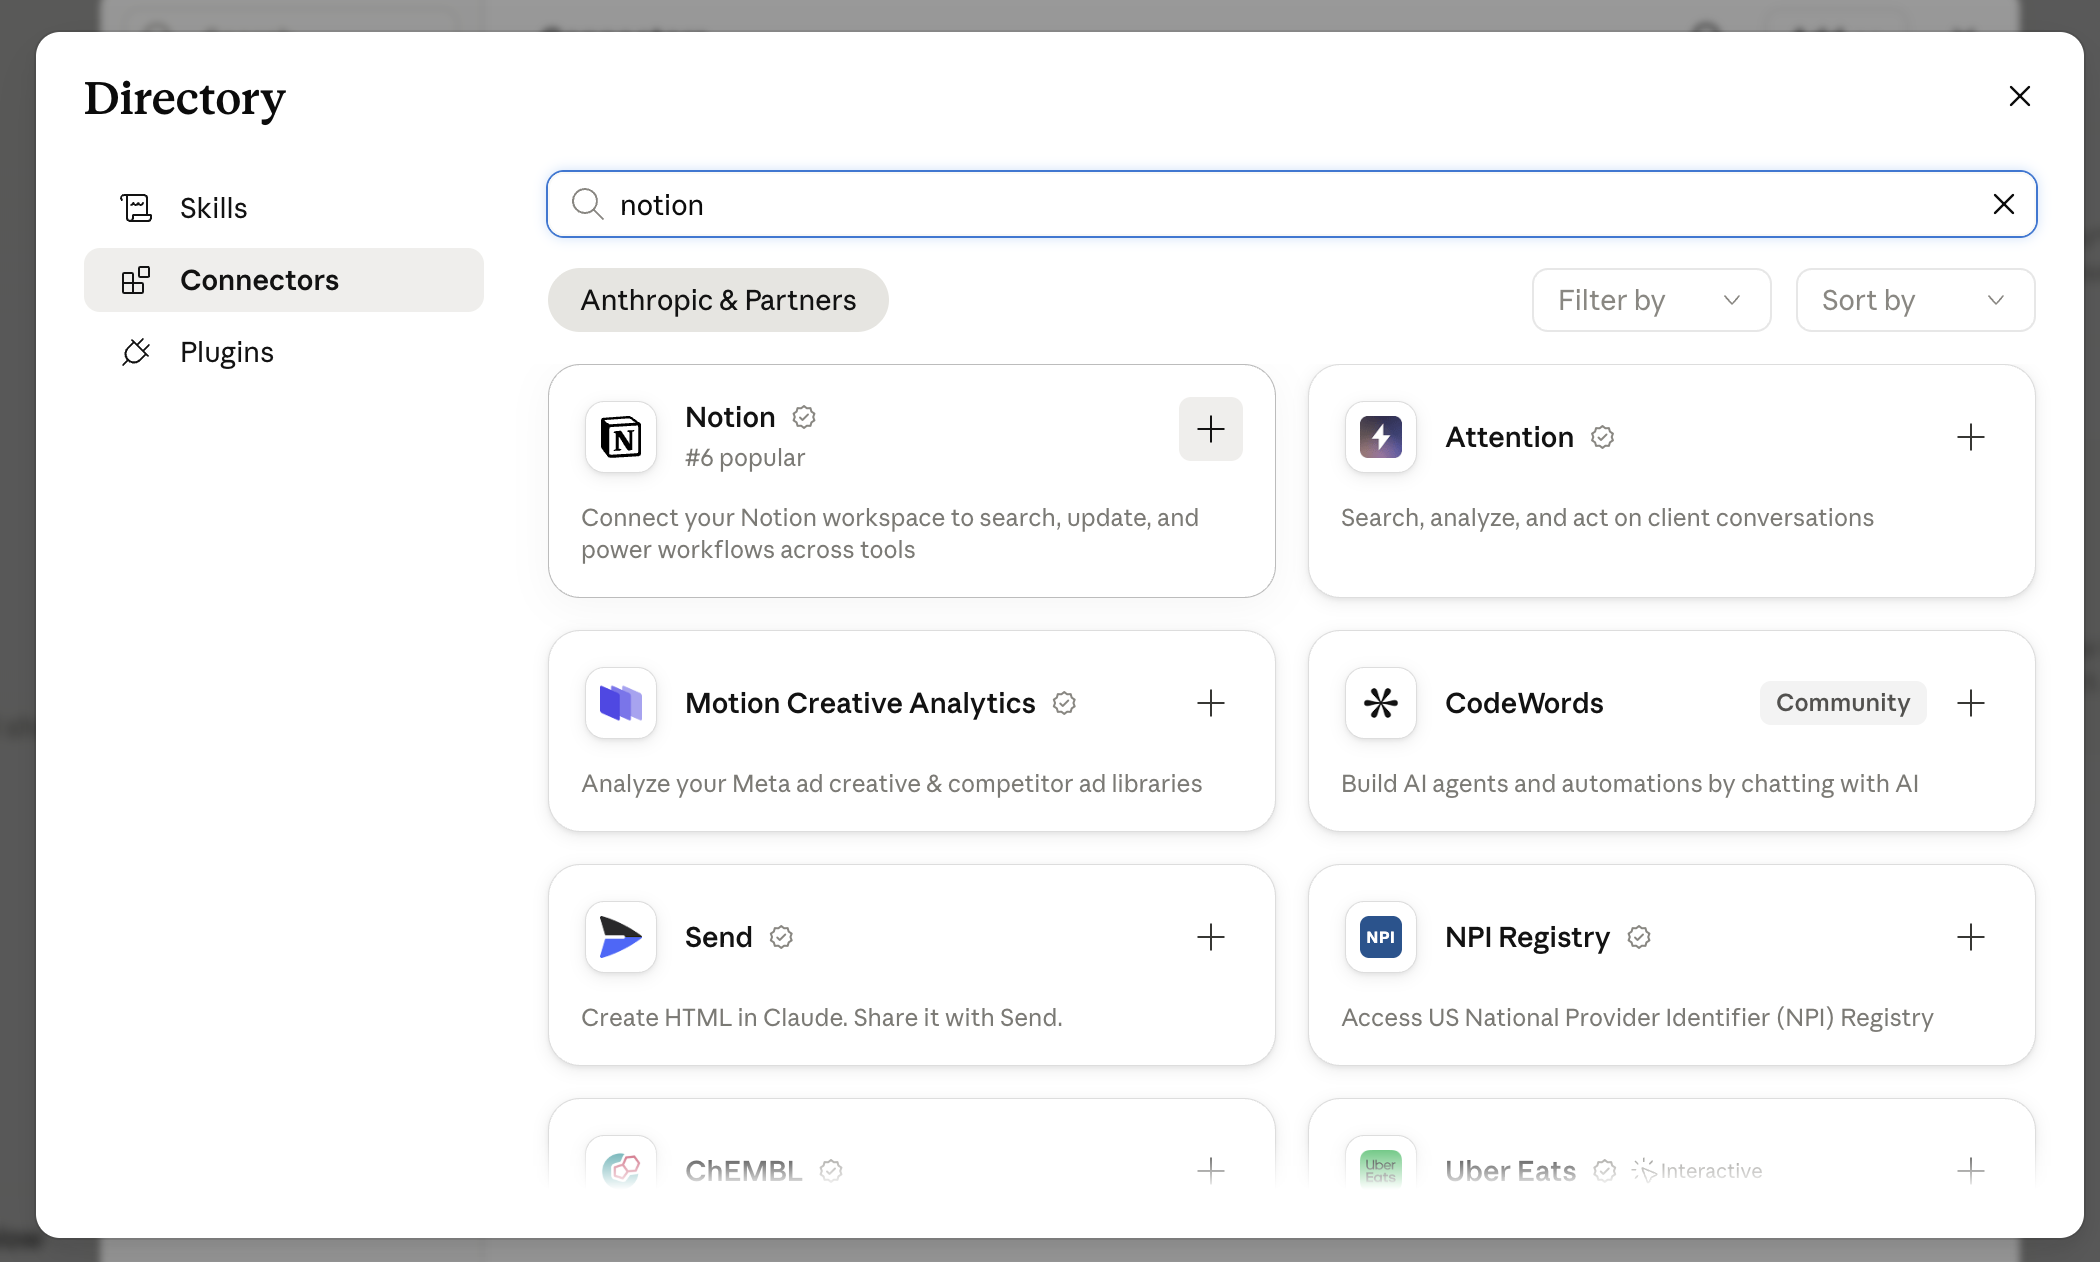Open the Uber Eats connector title

pos(1510,1170)
